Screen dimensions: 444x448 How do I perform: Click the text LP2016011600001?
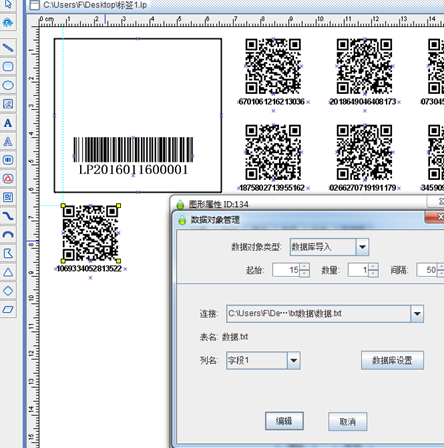[x=133, y=170]
